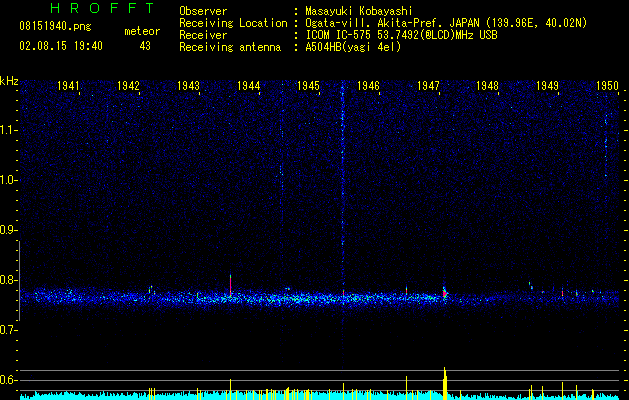Click time marker 1948
The height and width of the screenshot is (400, 629).
(x=487, y=85)
